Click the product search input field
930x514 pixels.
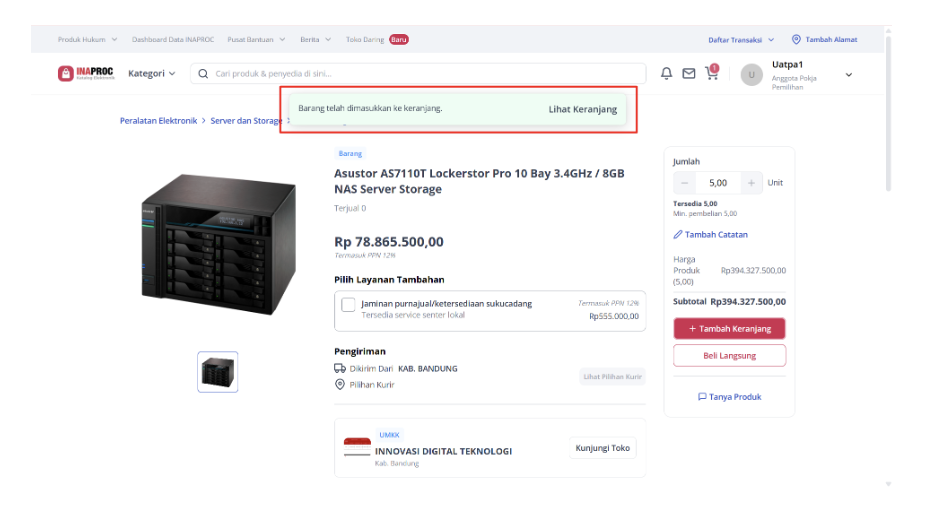click(x=418, y=74)
